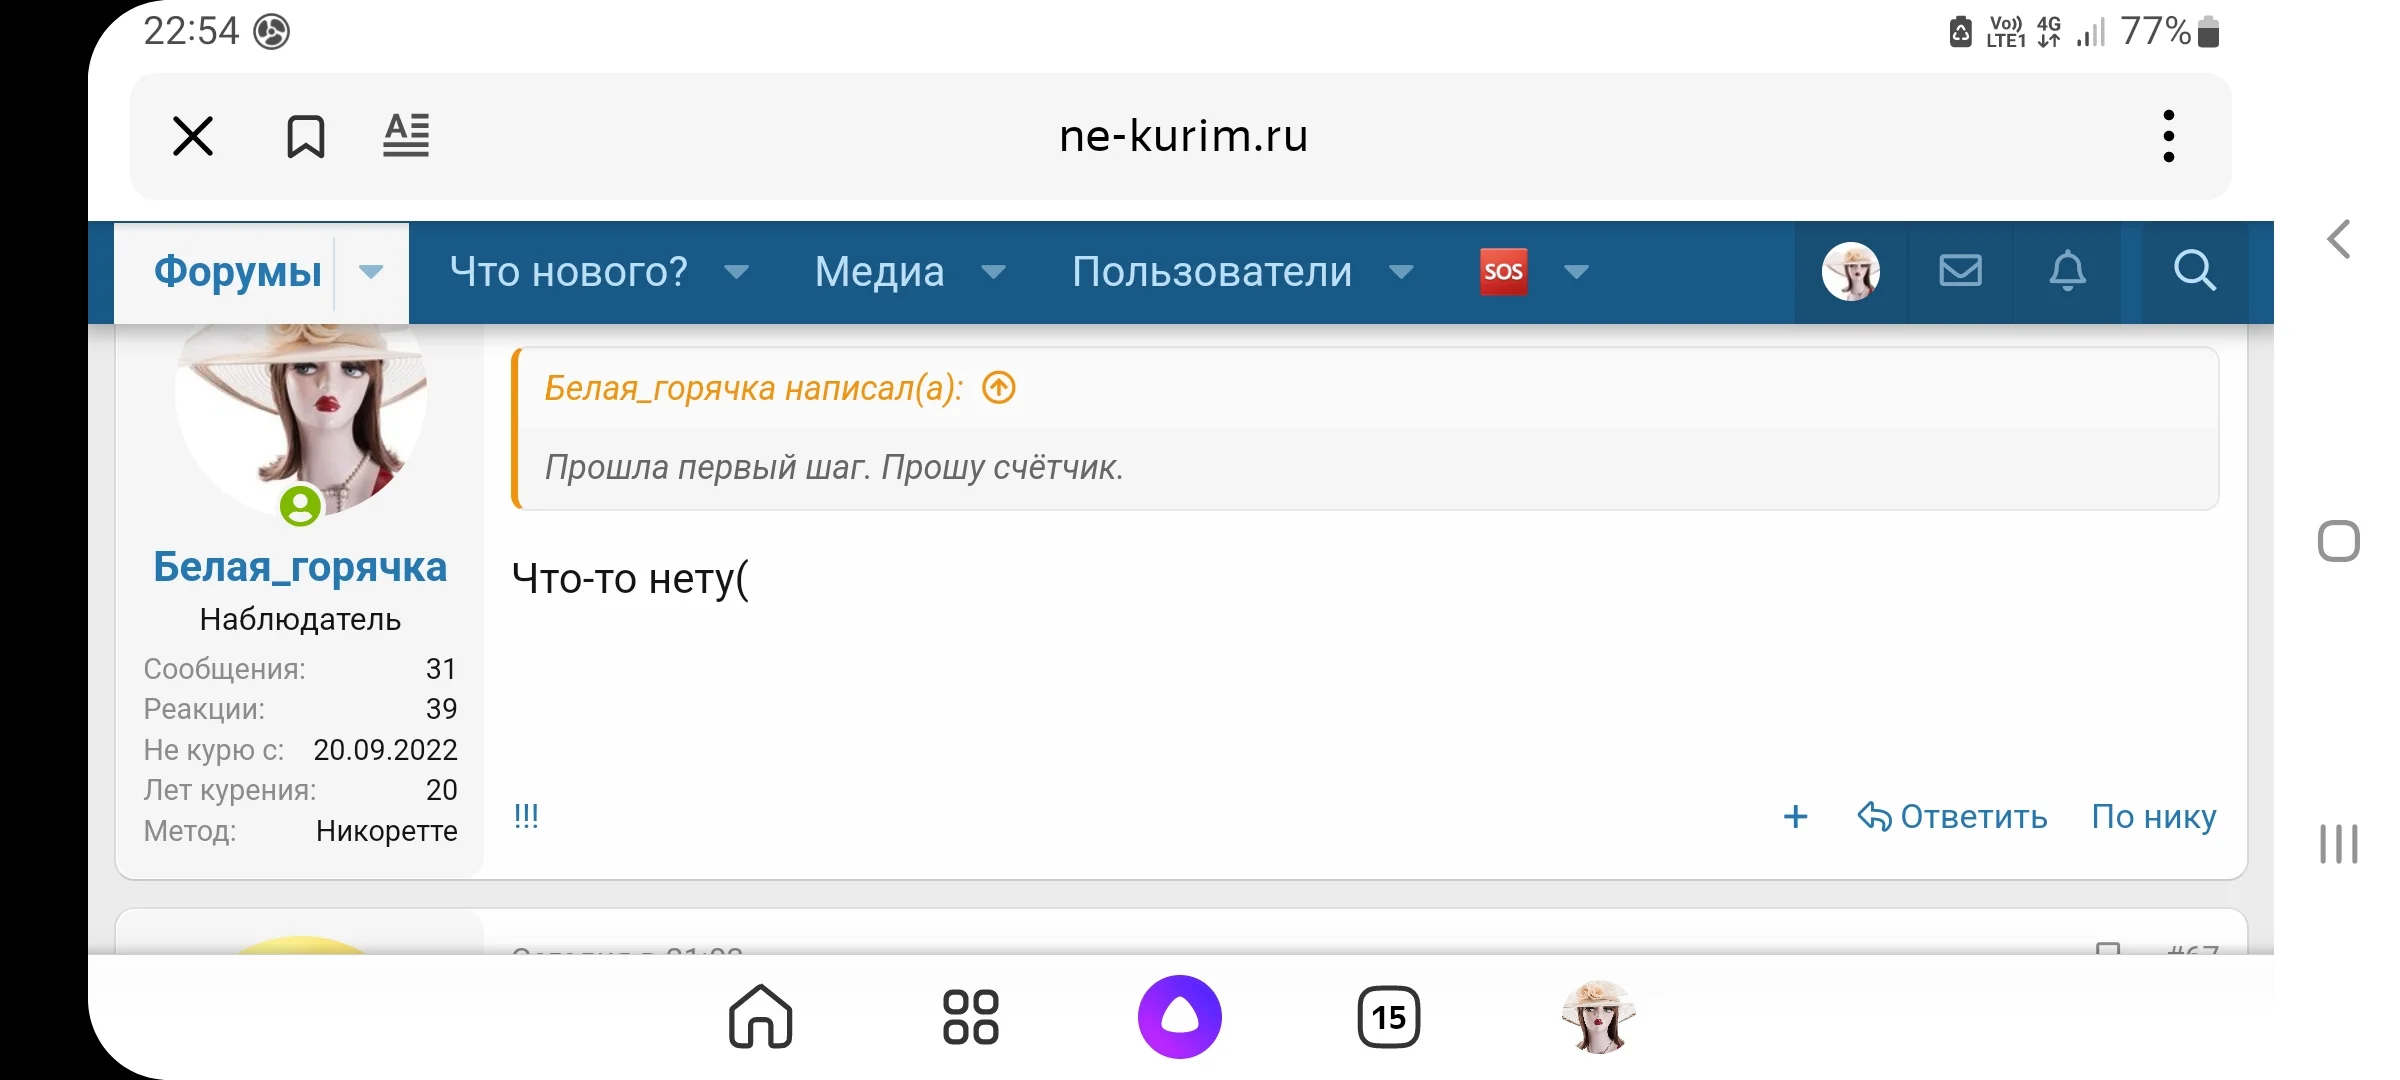Open services grid in bottom bar

pos(969,1017)
